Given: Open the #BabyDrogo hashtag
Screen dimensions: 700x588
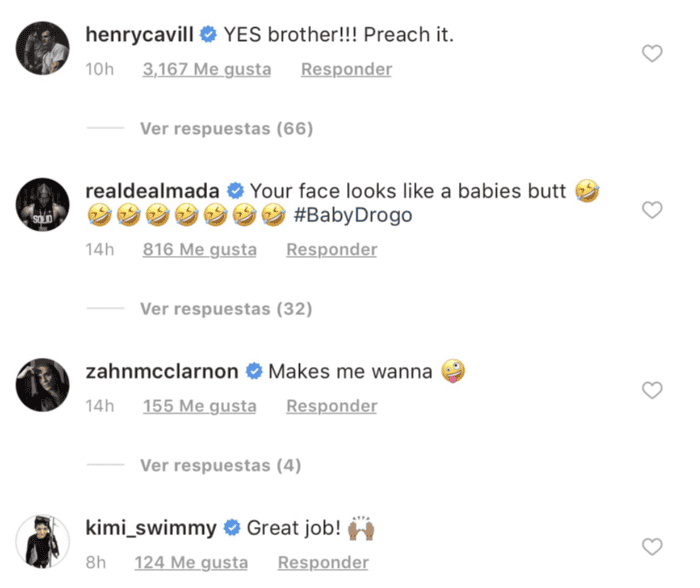Looking at the screenshot, I should (354, 215).
